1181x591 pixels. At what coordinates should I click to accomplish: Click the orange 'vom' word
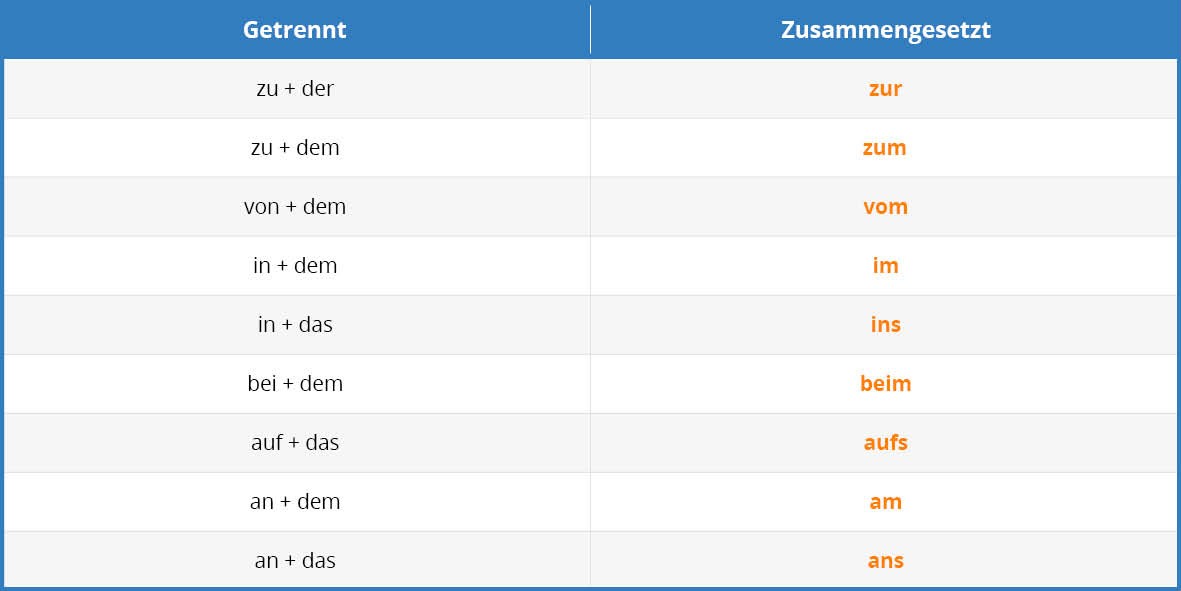pyautogui.click(x=885, y=207)
